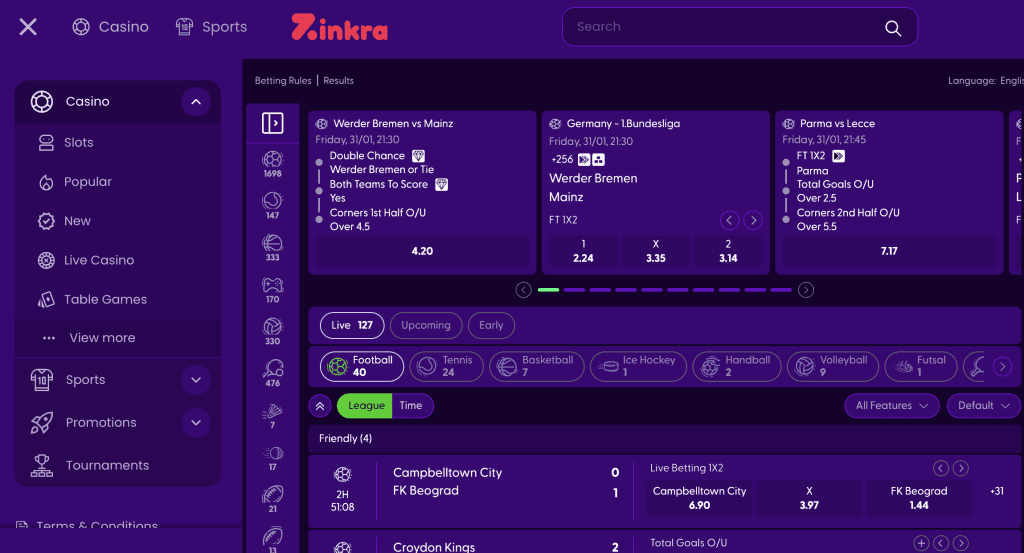Open the Language selector
Screen dimensions: 1024x553
tap(985, 80)
